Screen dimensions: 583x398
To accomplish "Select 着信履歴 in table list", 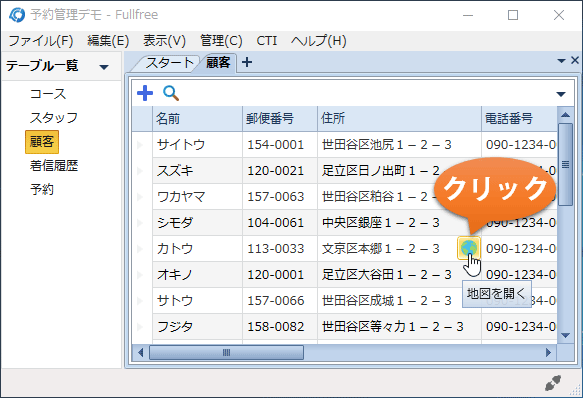I will pyautogui.click(x=54, y=166).
